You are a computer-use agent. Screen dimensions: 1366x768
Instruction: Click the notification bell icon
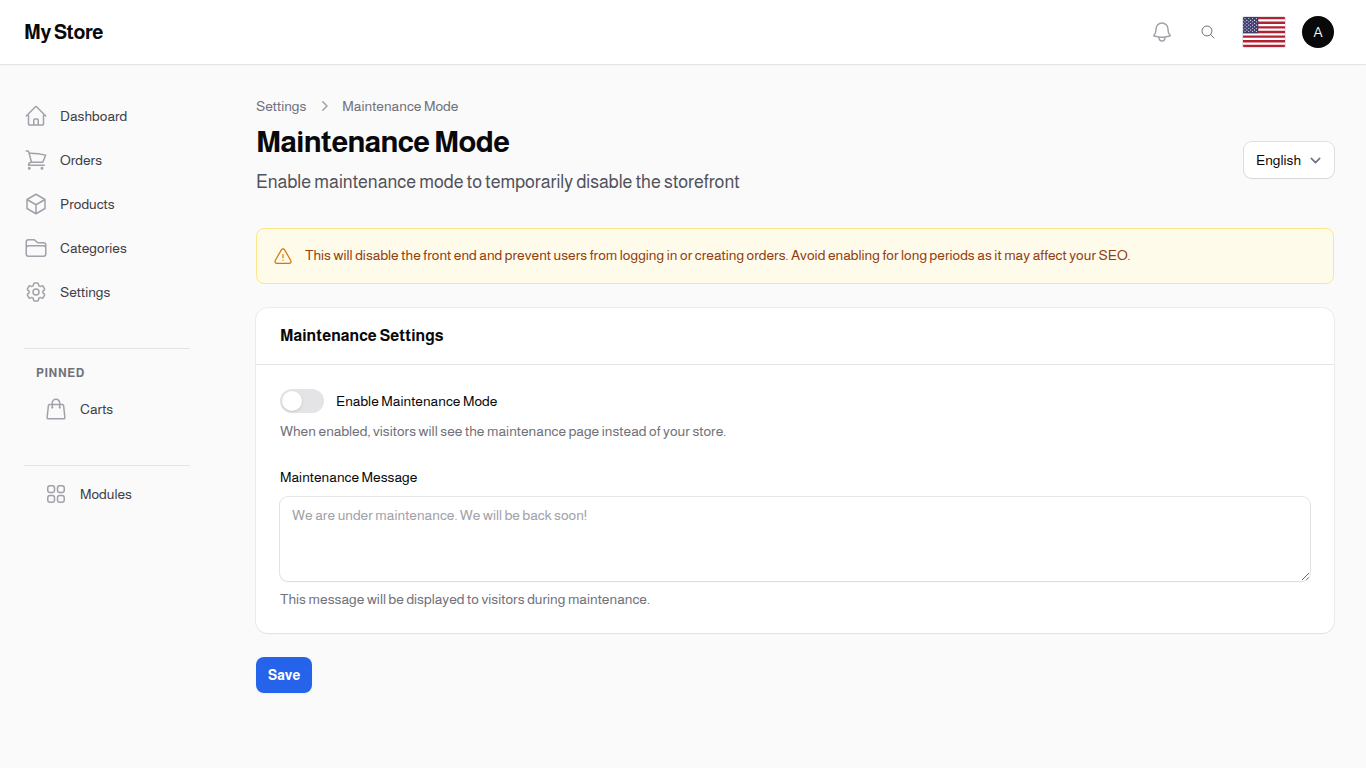[1162, 31]
